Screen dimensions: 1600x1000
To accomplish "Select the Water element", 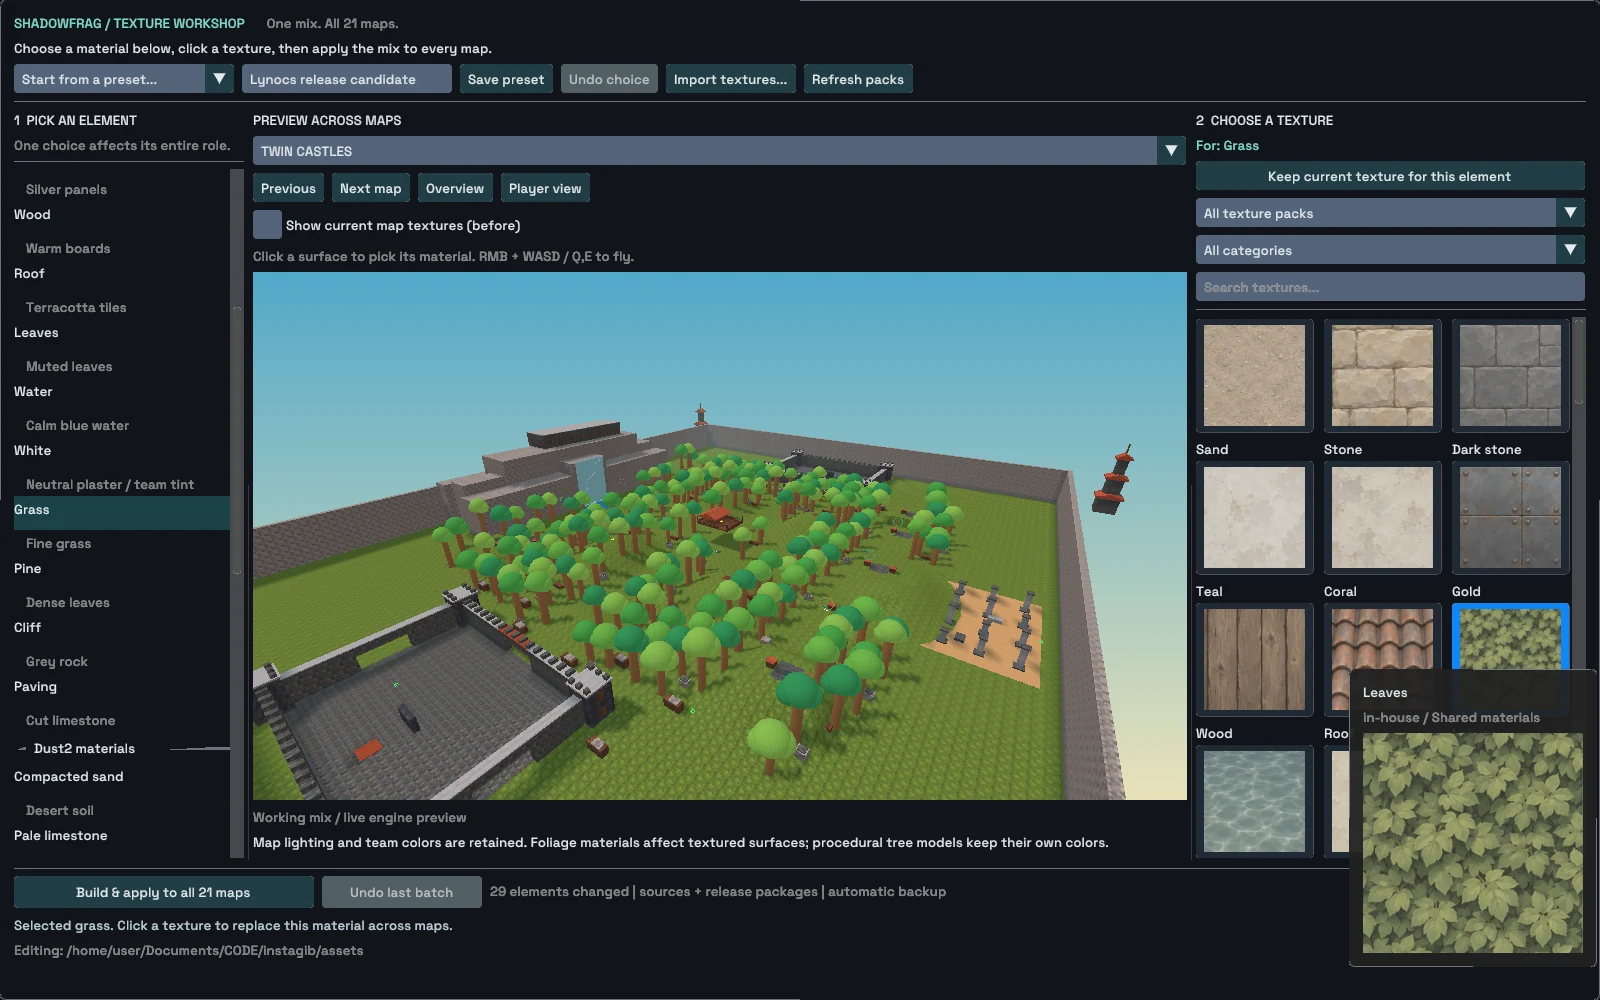I will tap(121, 391).
